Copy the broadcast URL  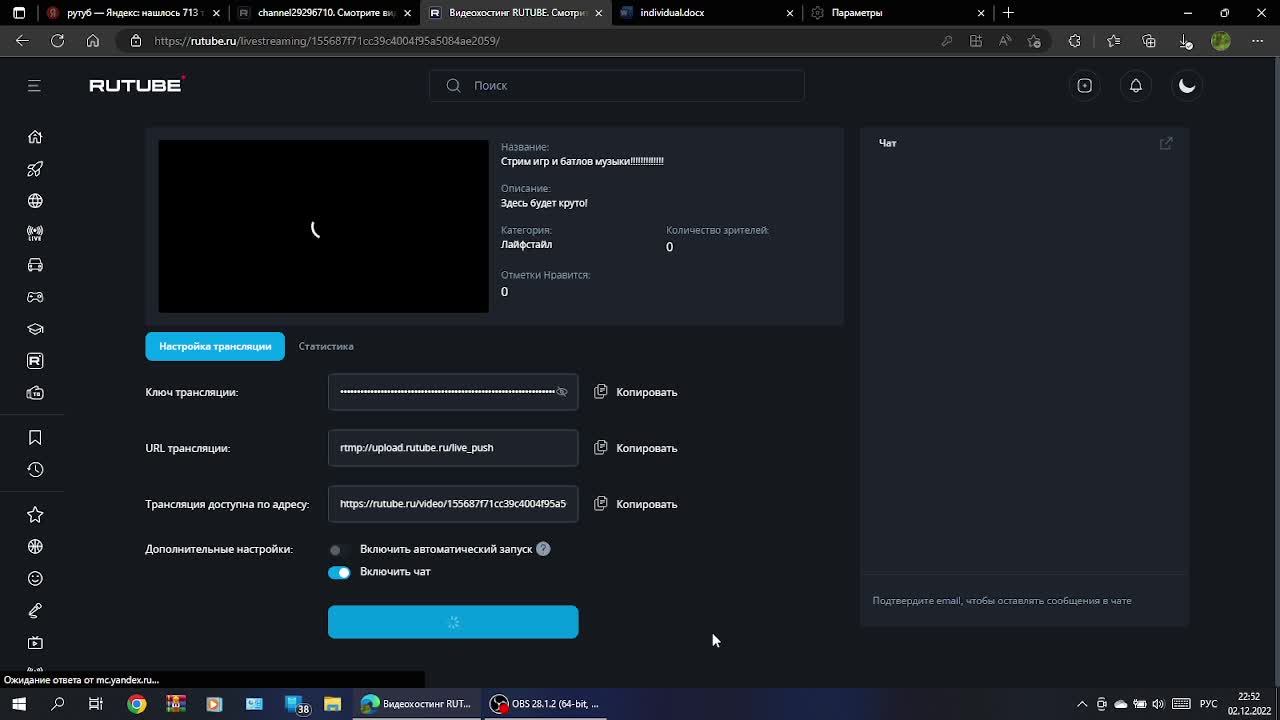[636, 448]
